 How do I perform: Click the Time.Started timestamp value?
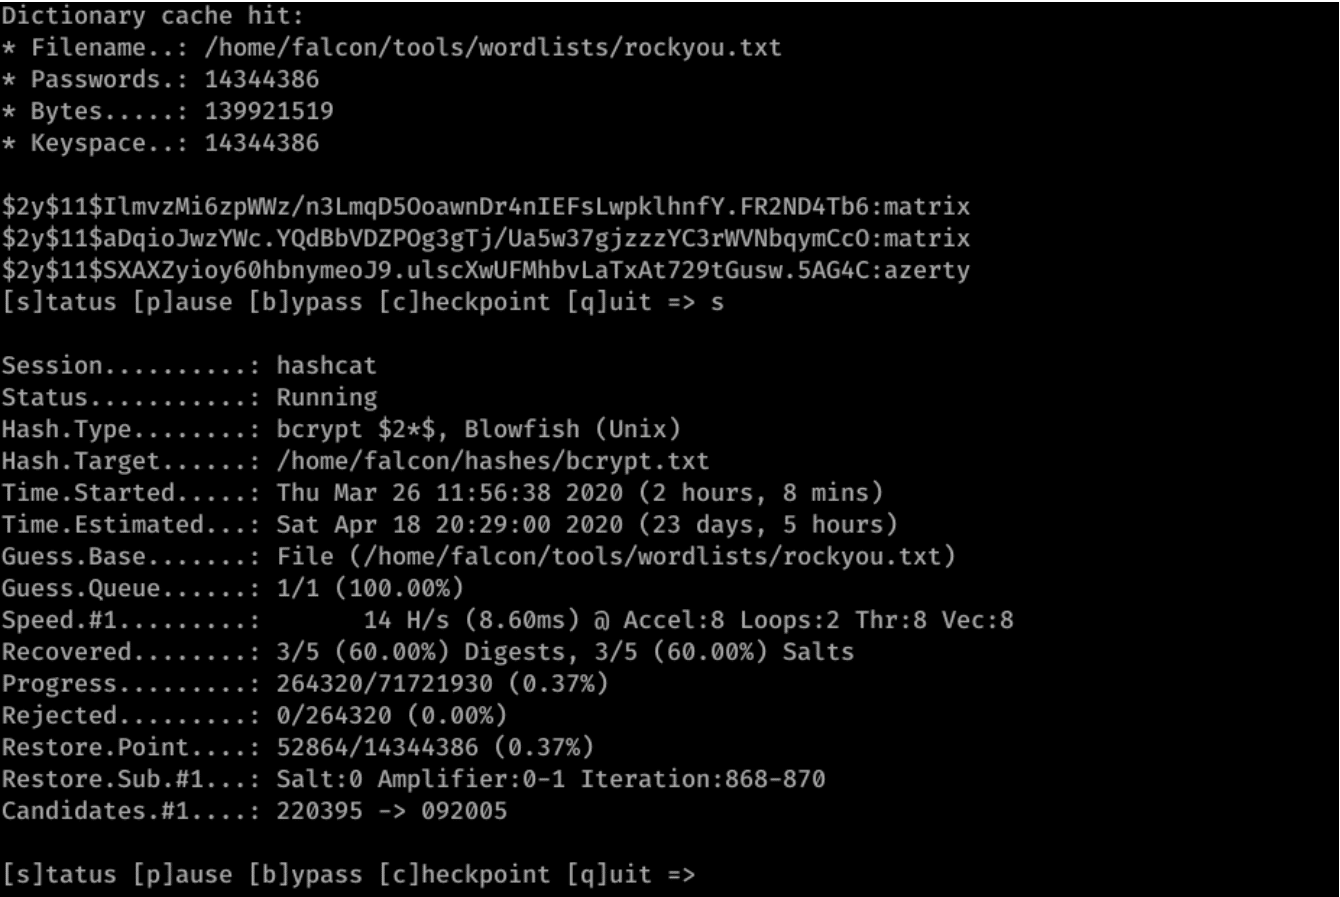click(x=449, y=493)
